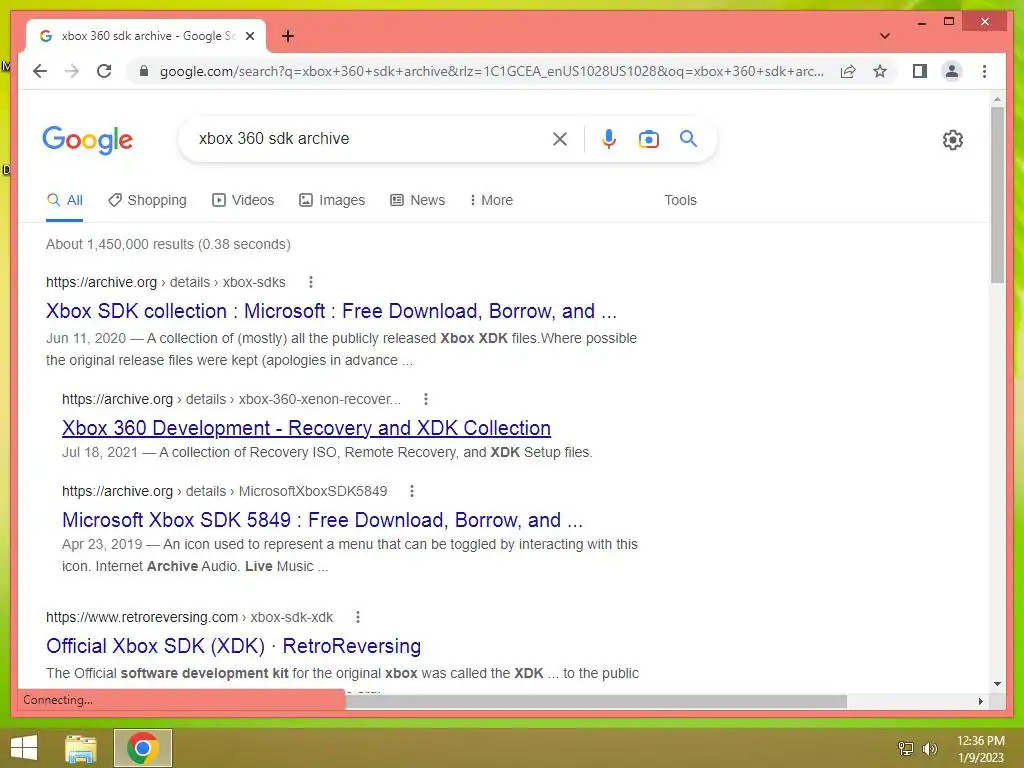Click the scroll right arrow
1024x768 pixels.
tap(980, 701)
